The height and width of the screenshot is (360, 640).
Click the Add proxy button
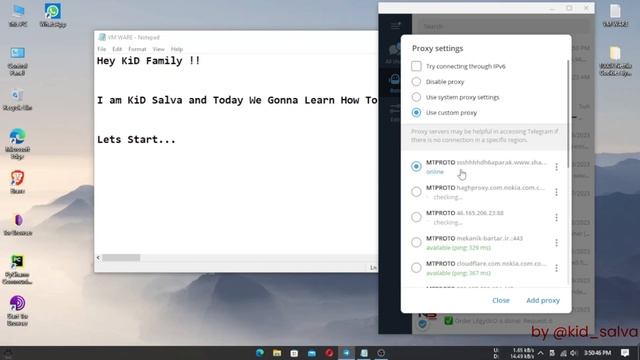tap(543, 300)
